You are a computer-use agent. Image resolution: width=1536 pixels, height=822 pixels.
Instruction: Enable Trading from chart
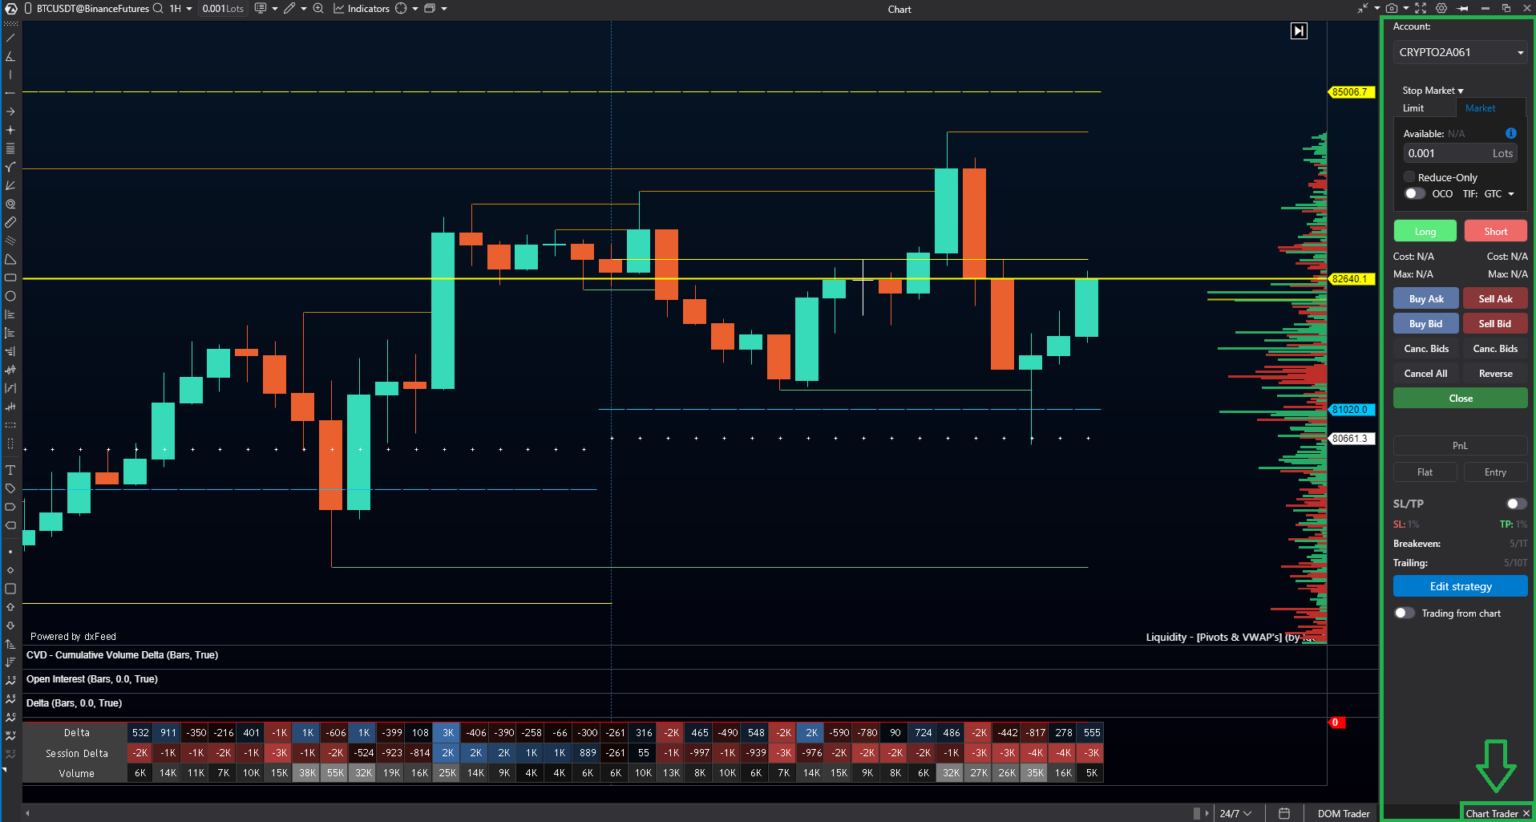pyautogui.click(x=1404, y=612)
